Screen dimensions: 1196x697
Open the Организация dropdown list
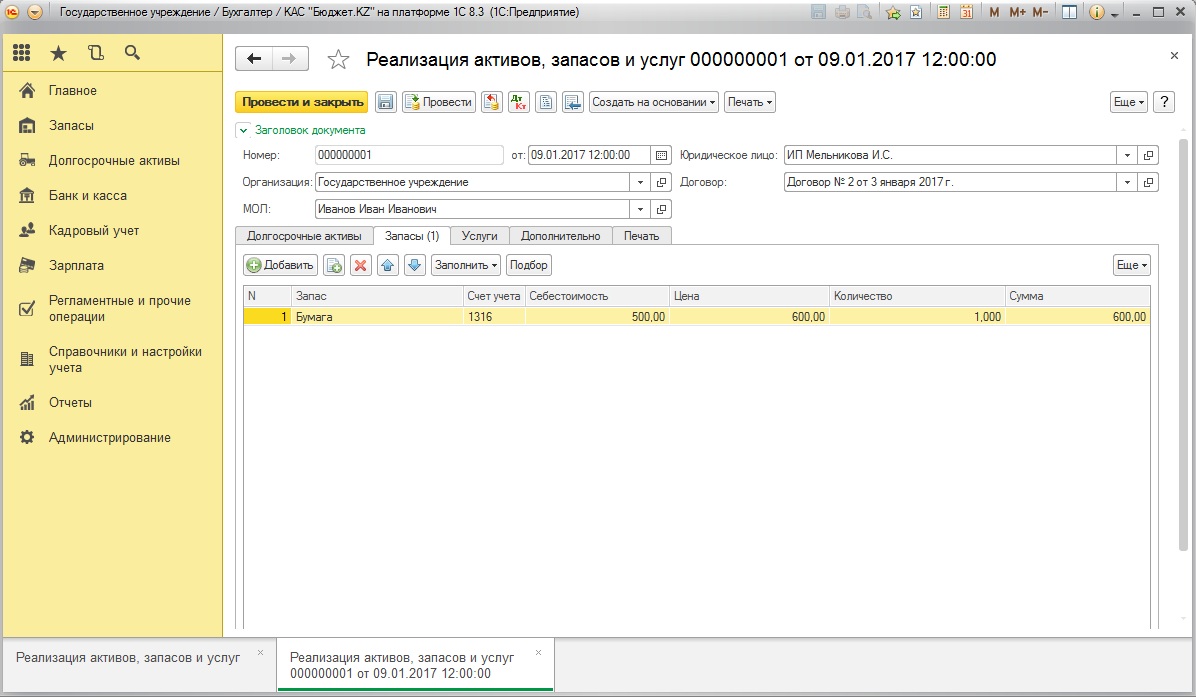pos(641,182)
